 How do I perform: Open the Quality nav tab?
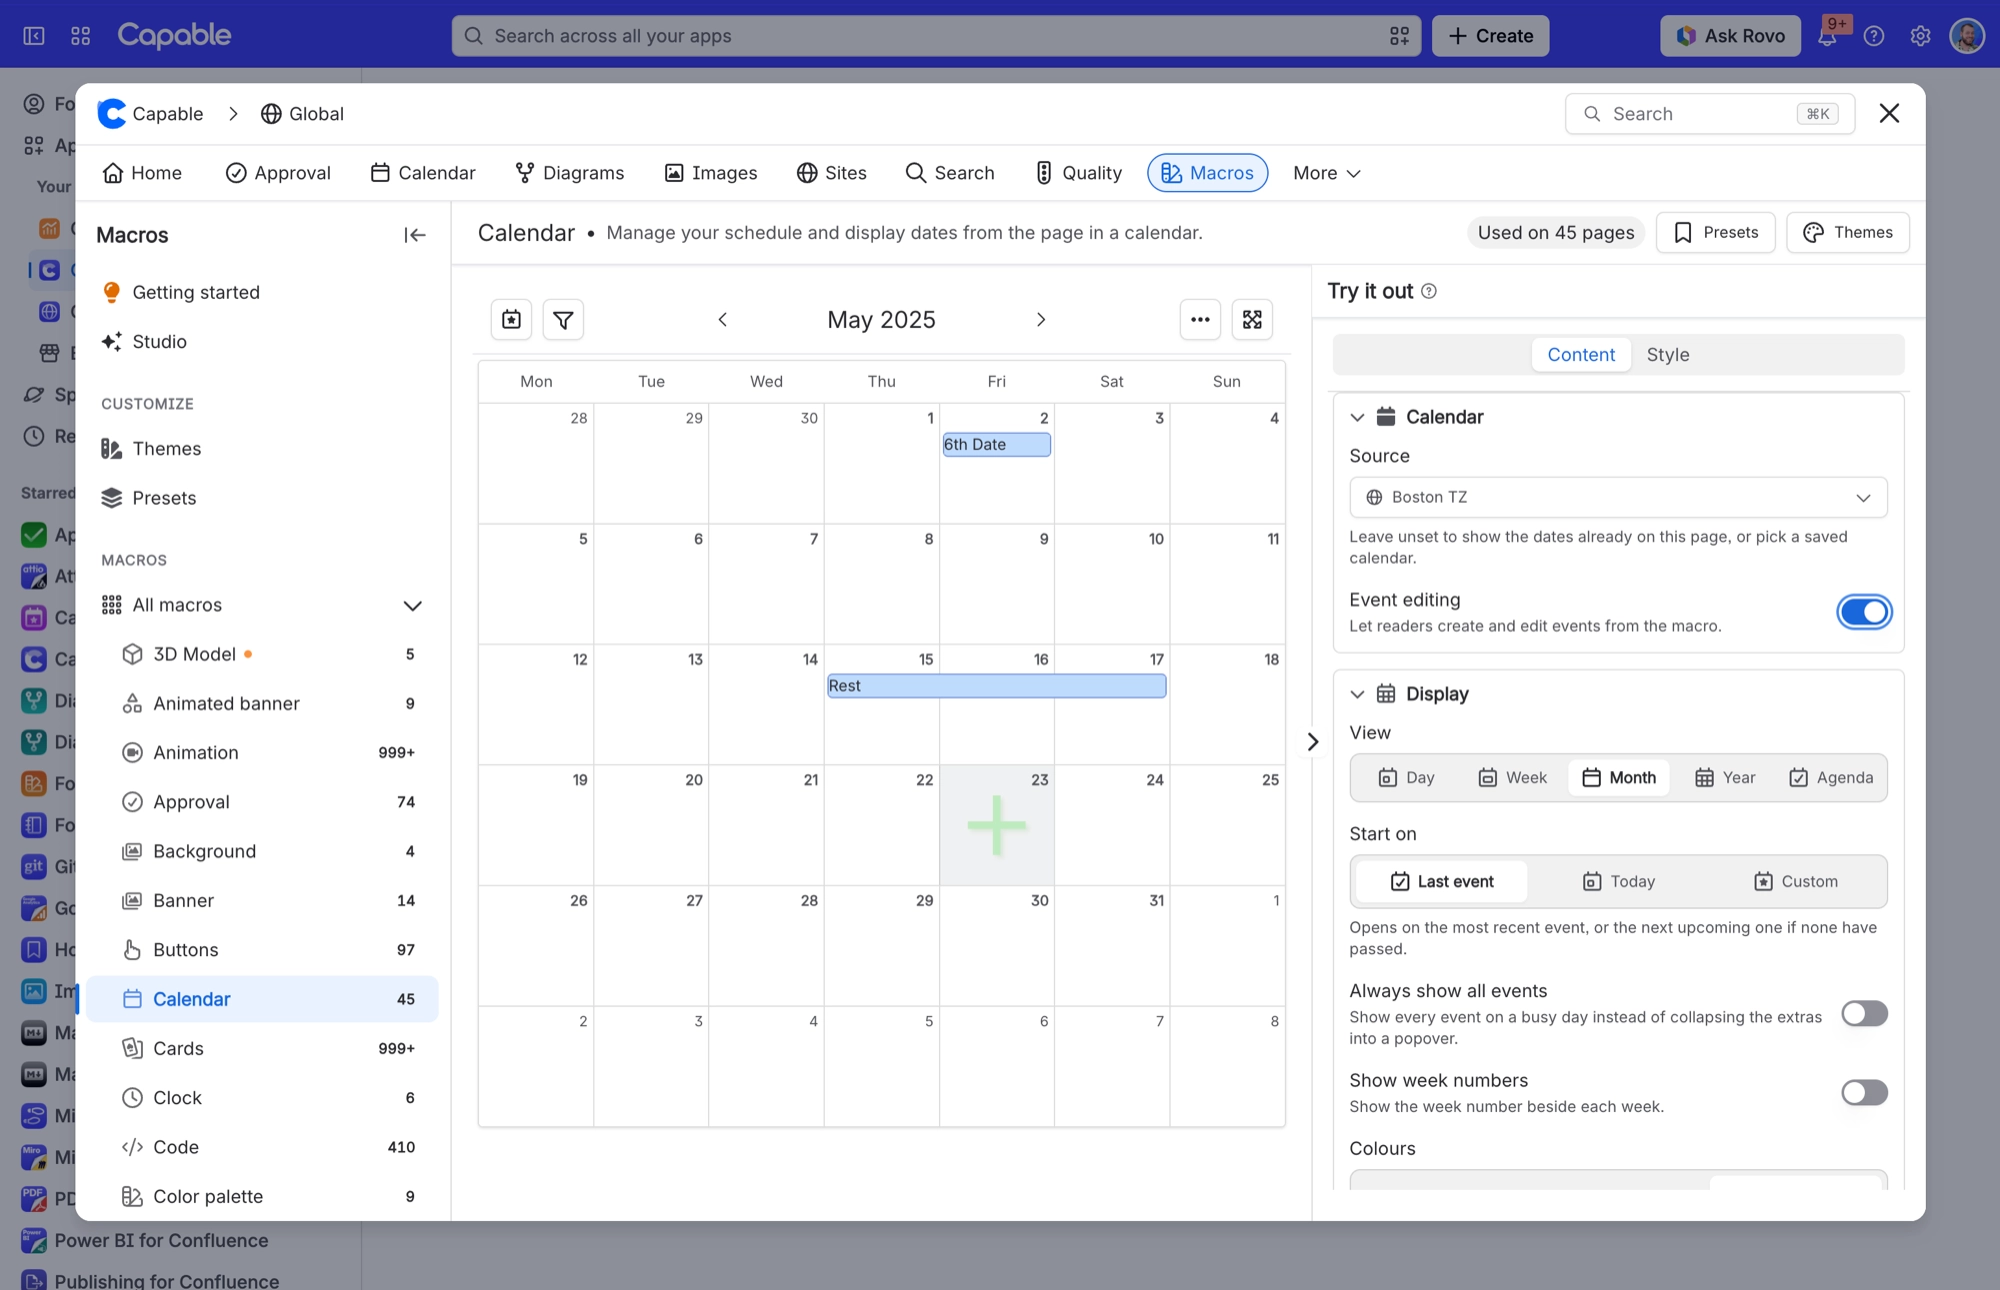[1078, 173]
